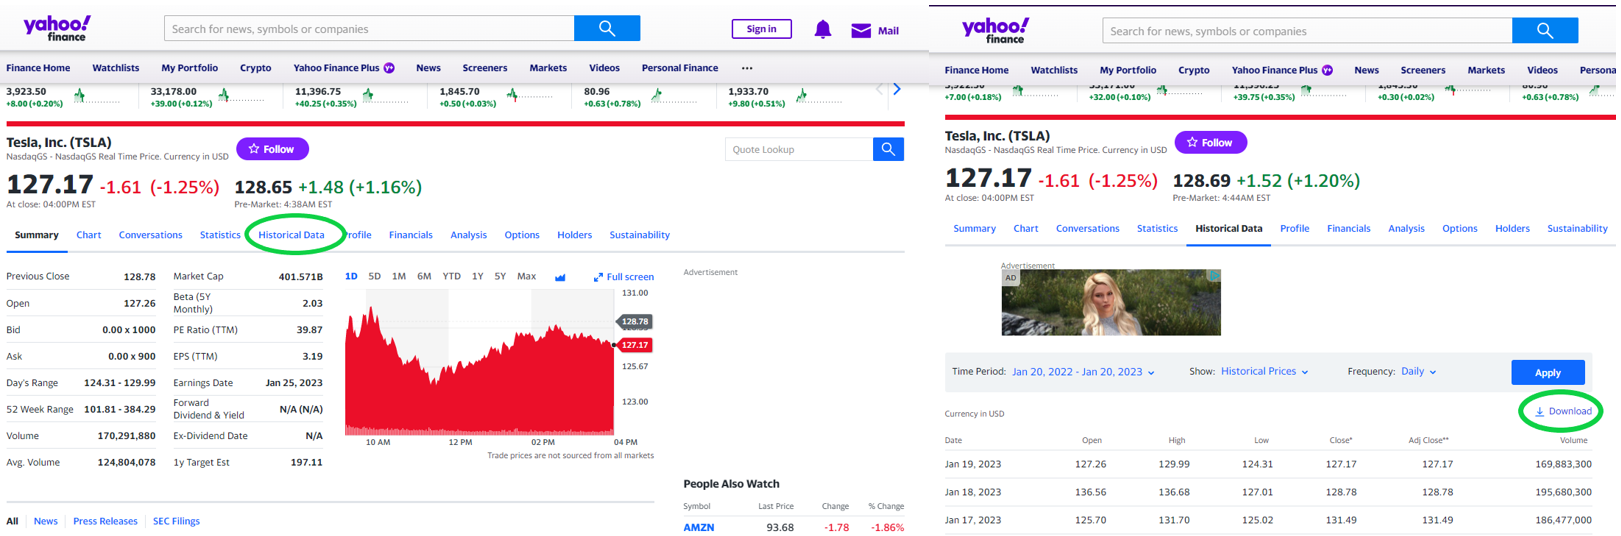This screenshot has width=1621, height=536.
Task: Open My Portfolio in left window navigation
Action: tap(189, 68)
